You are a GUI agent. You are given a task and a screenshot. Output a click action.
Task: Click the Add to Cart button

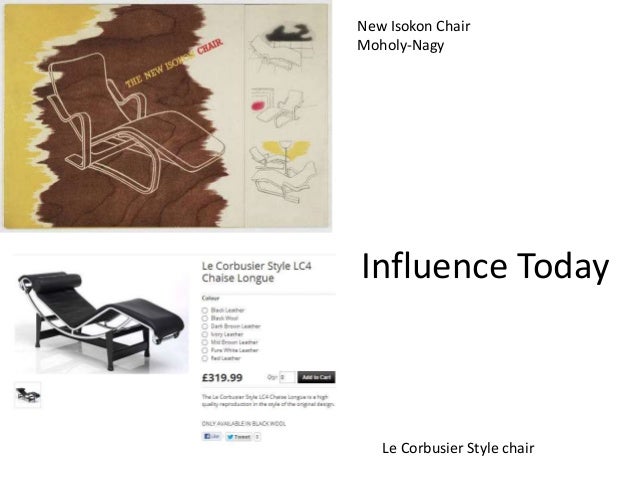[316, 377]
